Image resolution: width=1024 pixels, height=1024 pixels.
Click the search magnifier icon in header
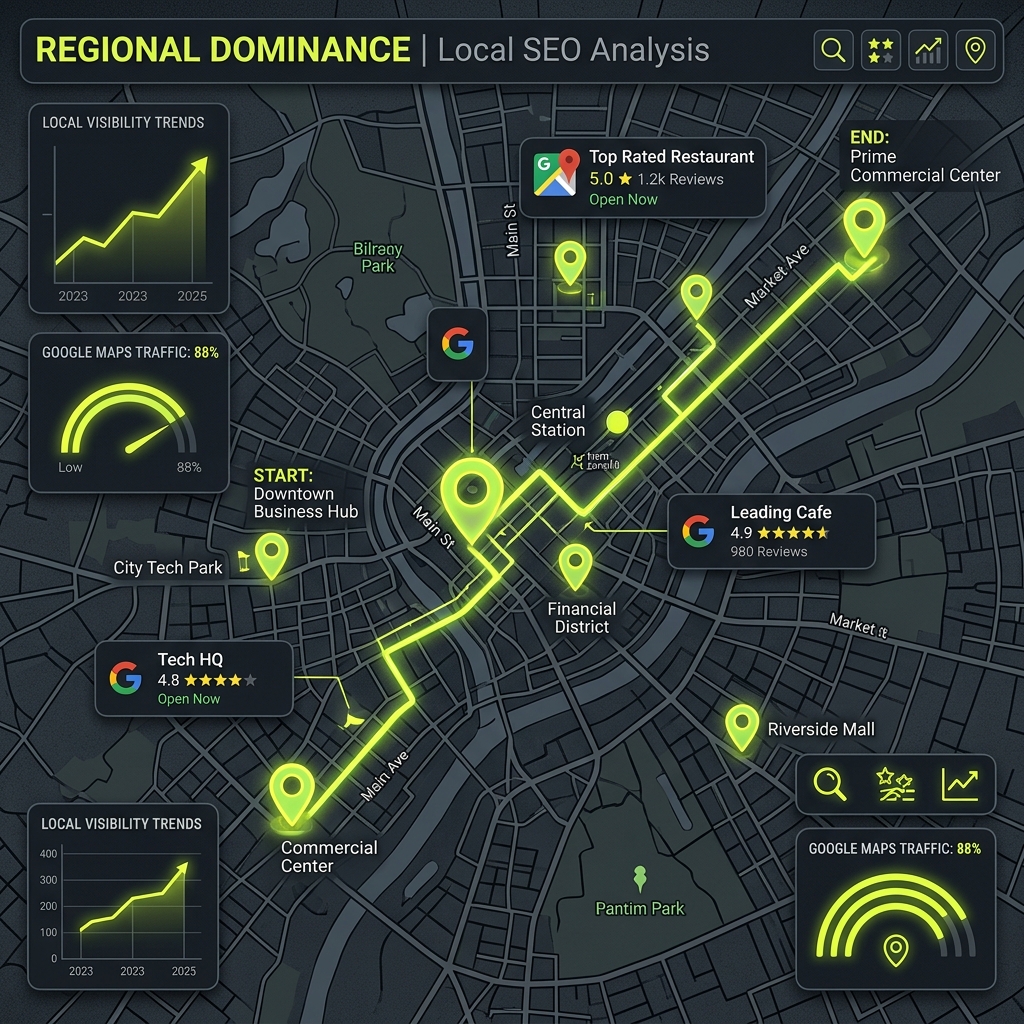coord(833,50)
